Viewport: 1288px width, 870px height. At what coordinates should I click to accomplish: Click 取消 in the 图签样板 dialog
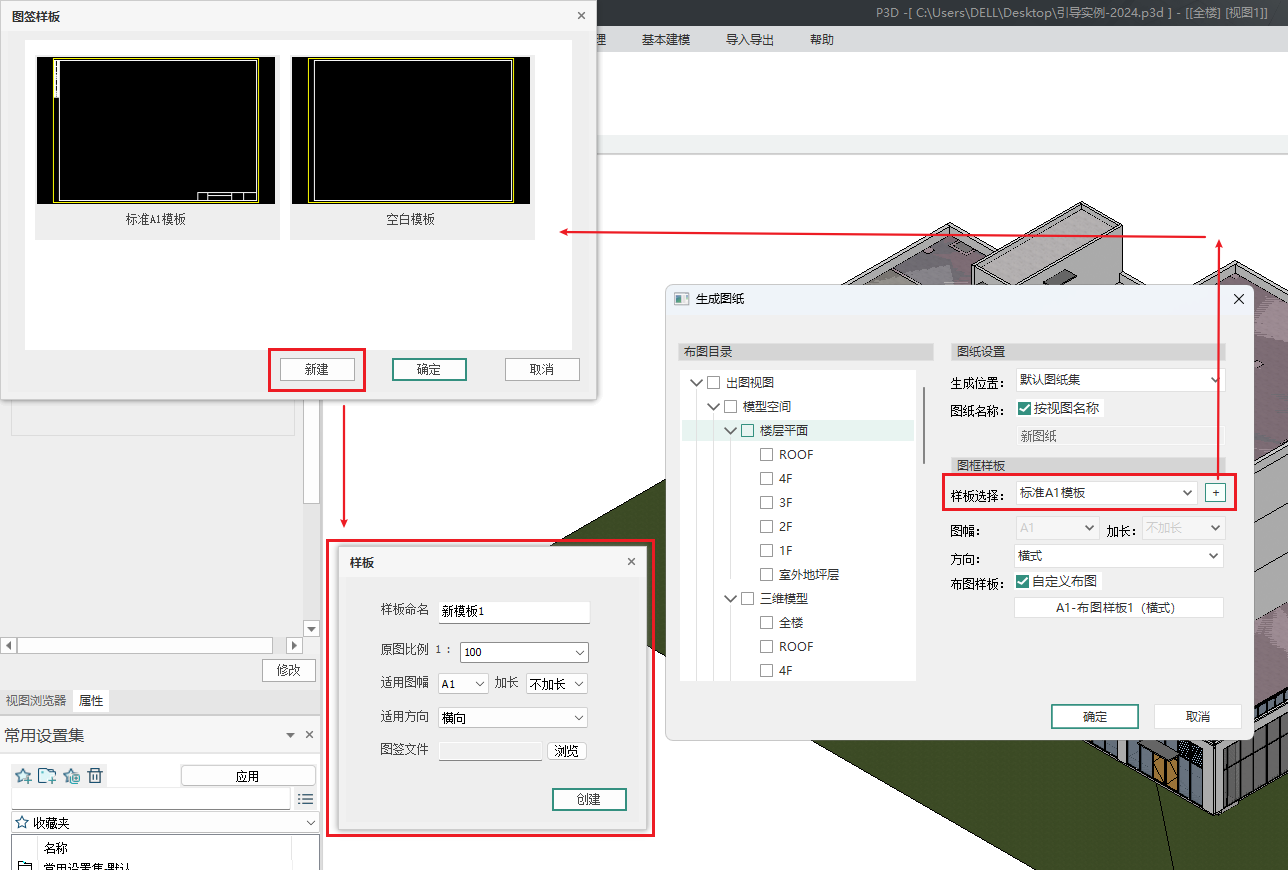click(542, 369)
